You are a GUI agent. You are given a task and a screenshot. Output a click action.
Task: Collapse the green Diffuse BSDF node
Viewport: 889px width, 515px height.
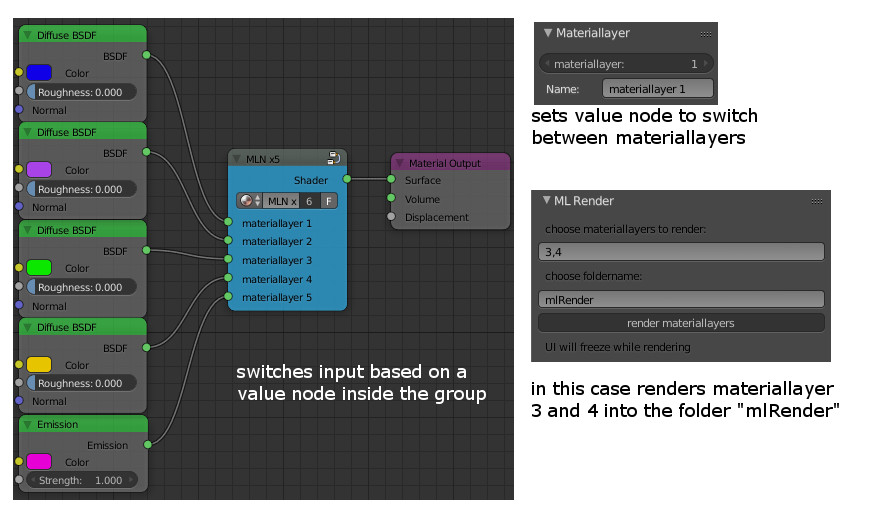click(27, 230)
